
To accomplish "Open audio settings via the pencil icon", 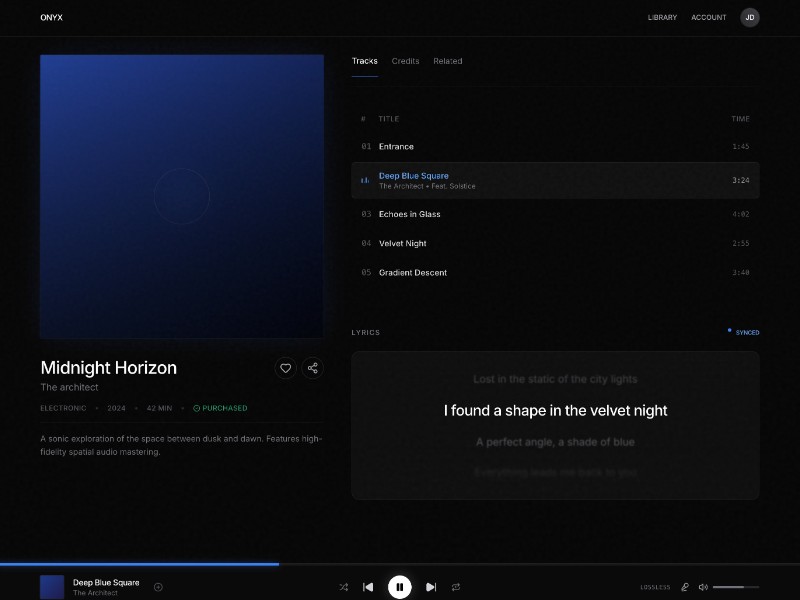I will pos(685,587).
